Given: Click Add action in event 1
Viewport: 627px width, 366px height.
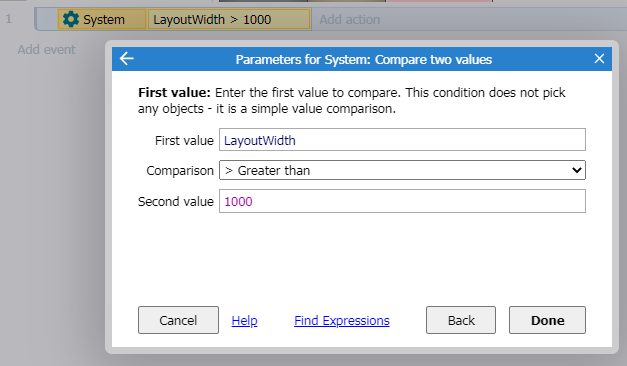Looking at the screenshot, I should [x=349, y=19].
